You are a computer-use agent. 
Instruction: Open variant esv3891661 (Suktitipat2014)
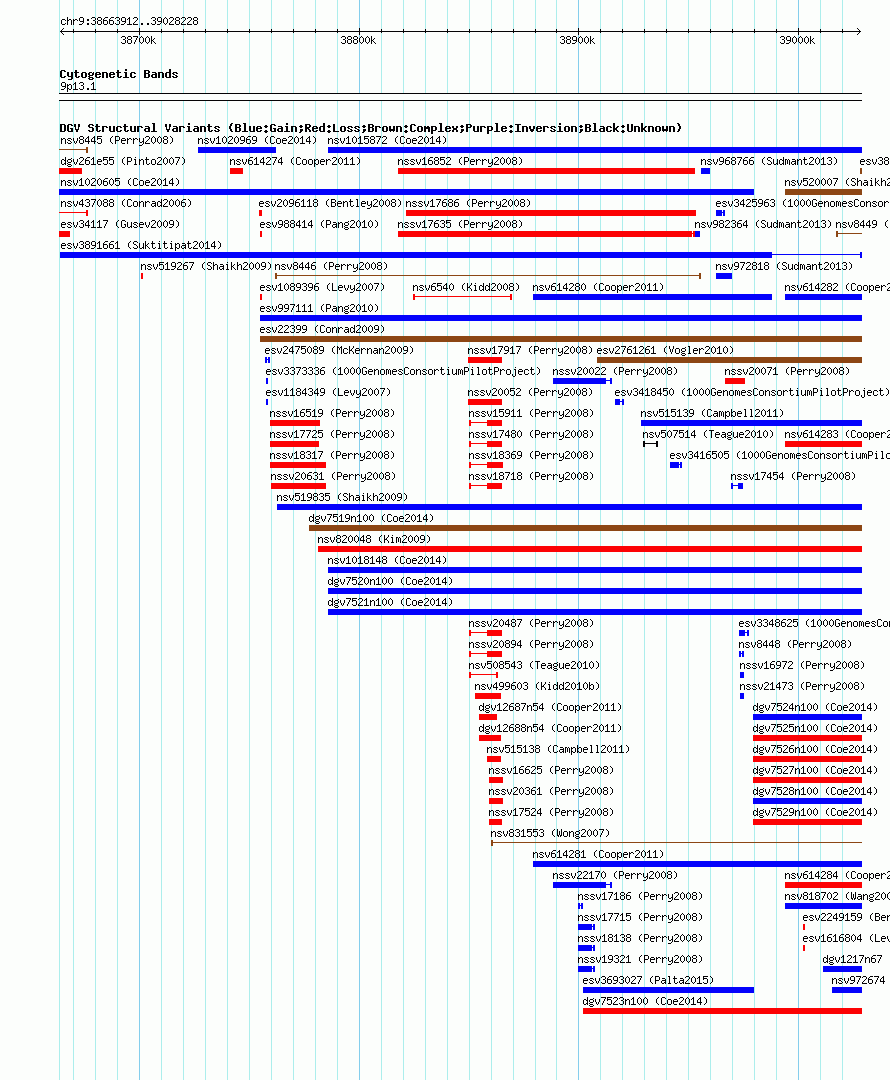point(141,245)
